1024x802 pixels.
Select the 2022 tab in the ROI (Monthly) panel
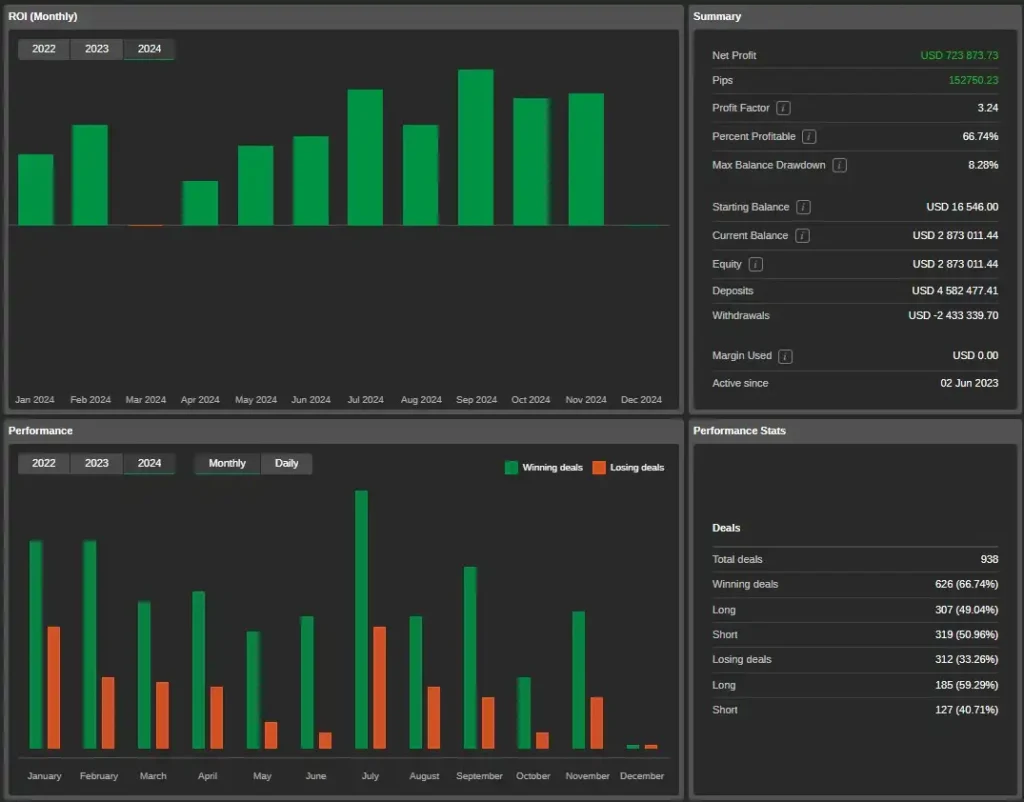[x=44, y=49]
